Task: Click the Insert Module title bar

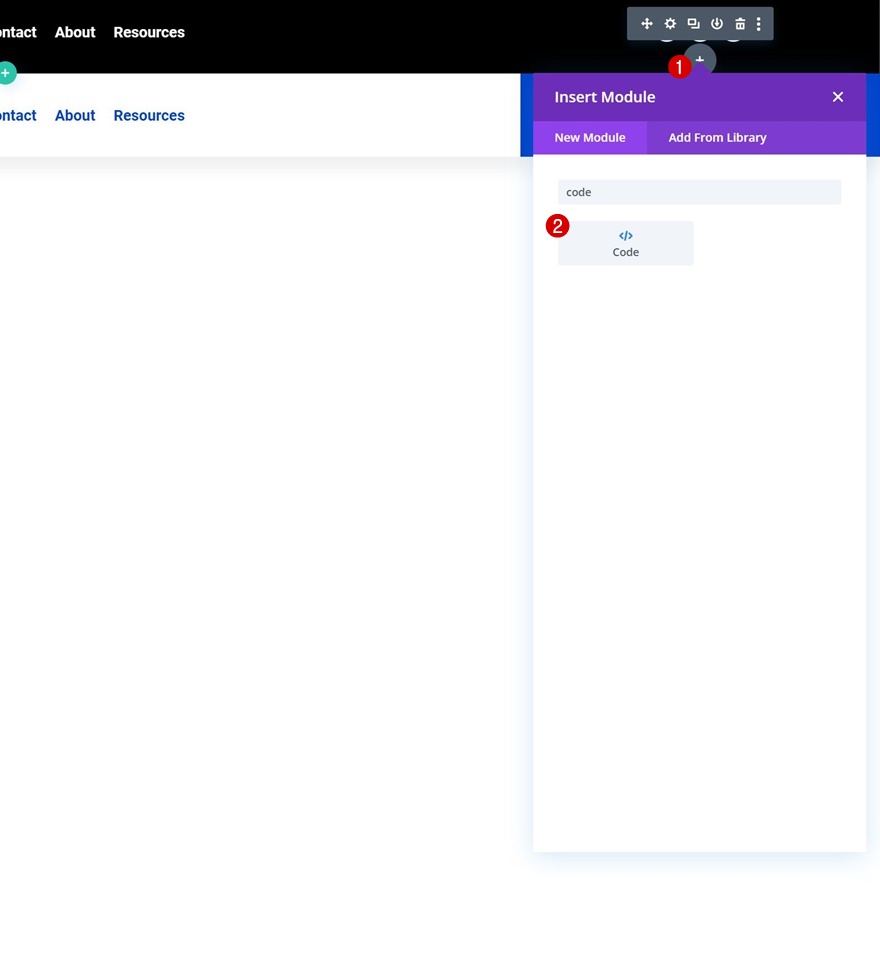Action: tap(604, 96)
